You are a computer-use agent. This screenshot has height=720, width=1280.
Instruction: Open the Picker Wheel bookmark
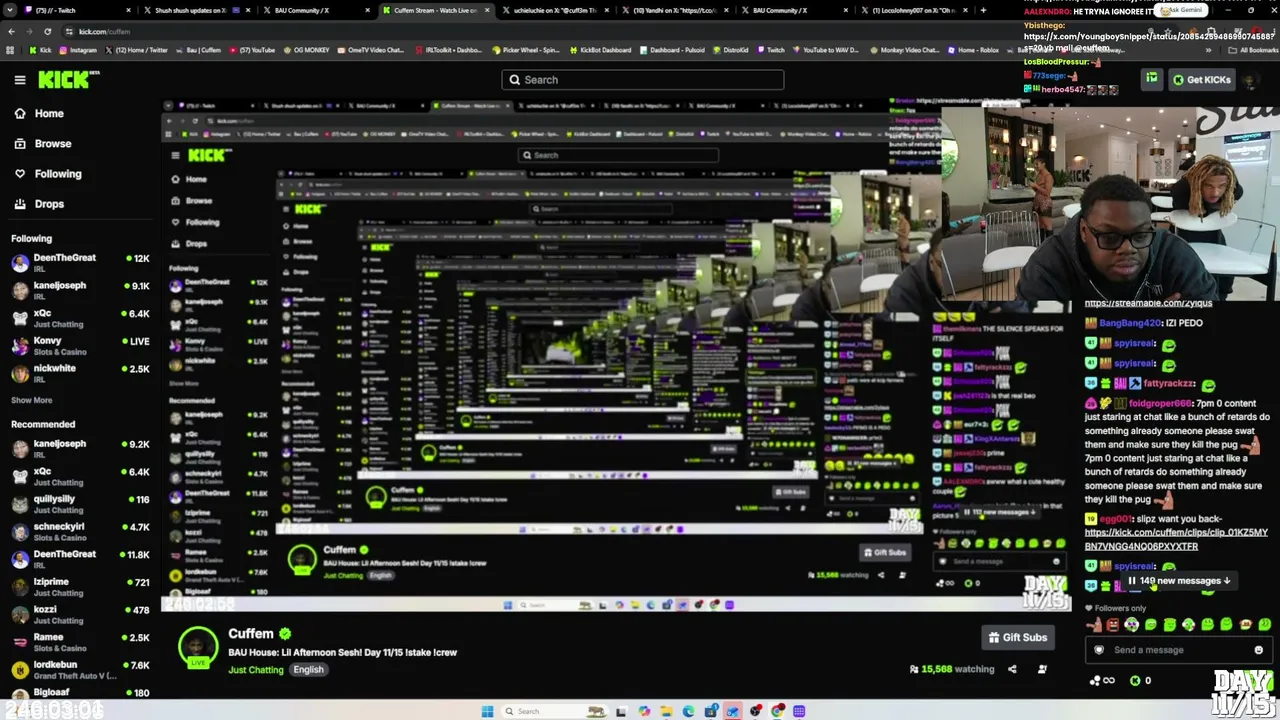pos(526,50)
